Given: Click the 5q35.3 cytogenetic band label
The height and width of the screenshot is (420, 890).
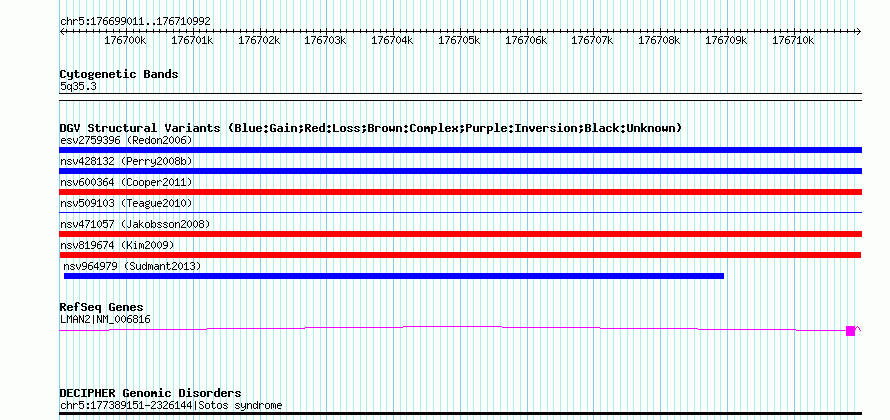Looking at the screenshot, I should (x=78, y=87).
